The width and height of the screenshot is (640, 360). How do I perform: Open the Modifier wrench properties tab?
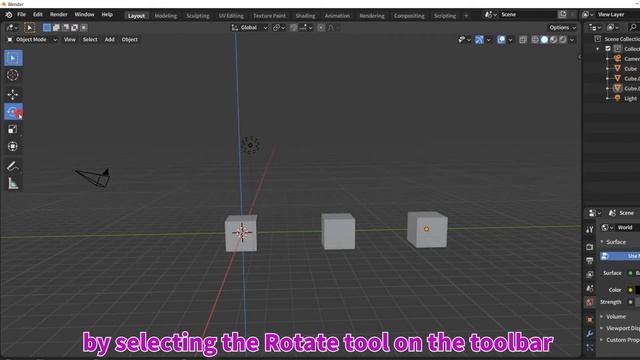click(x=589, y=333)
